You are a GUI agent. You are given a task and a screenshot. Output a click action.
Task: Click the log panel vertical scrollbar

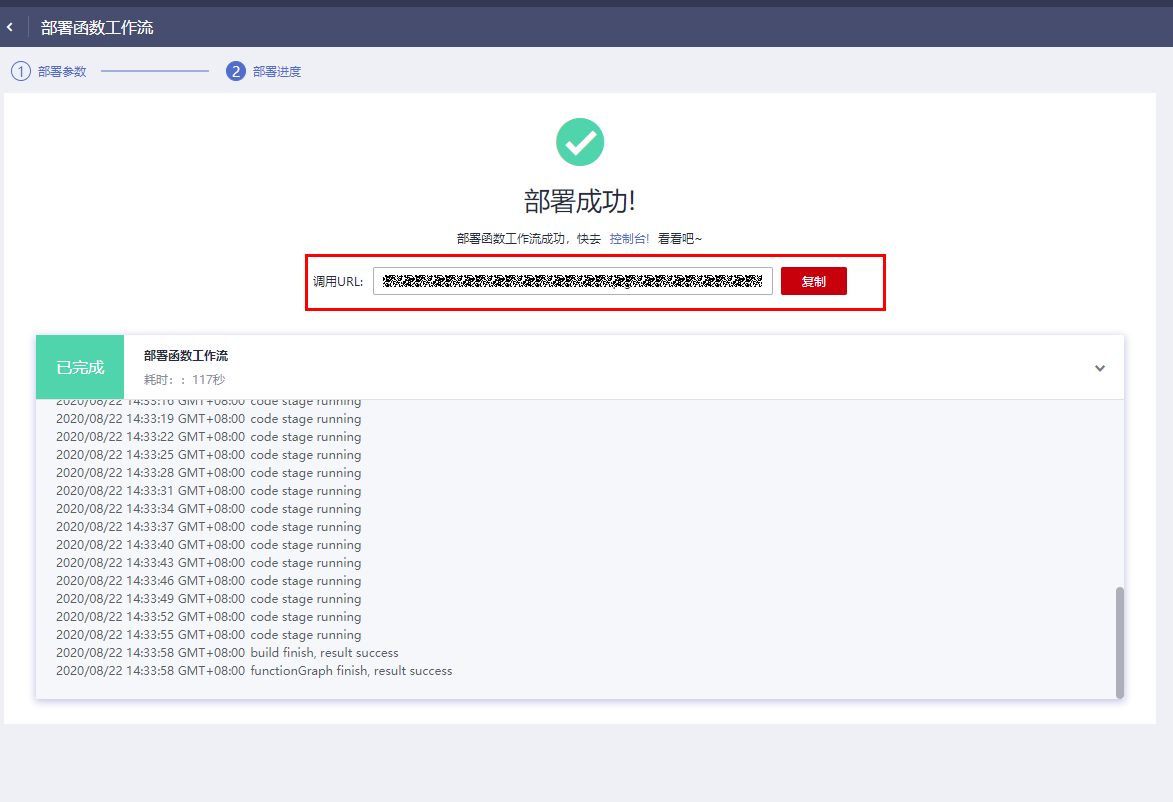1119,641
